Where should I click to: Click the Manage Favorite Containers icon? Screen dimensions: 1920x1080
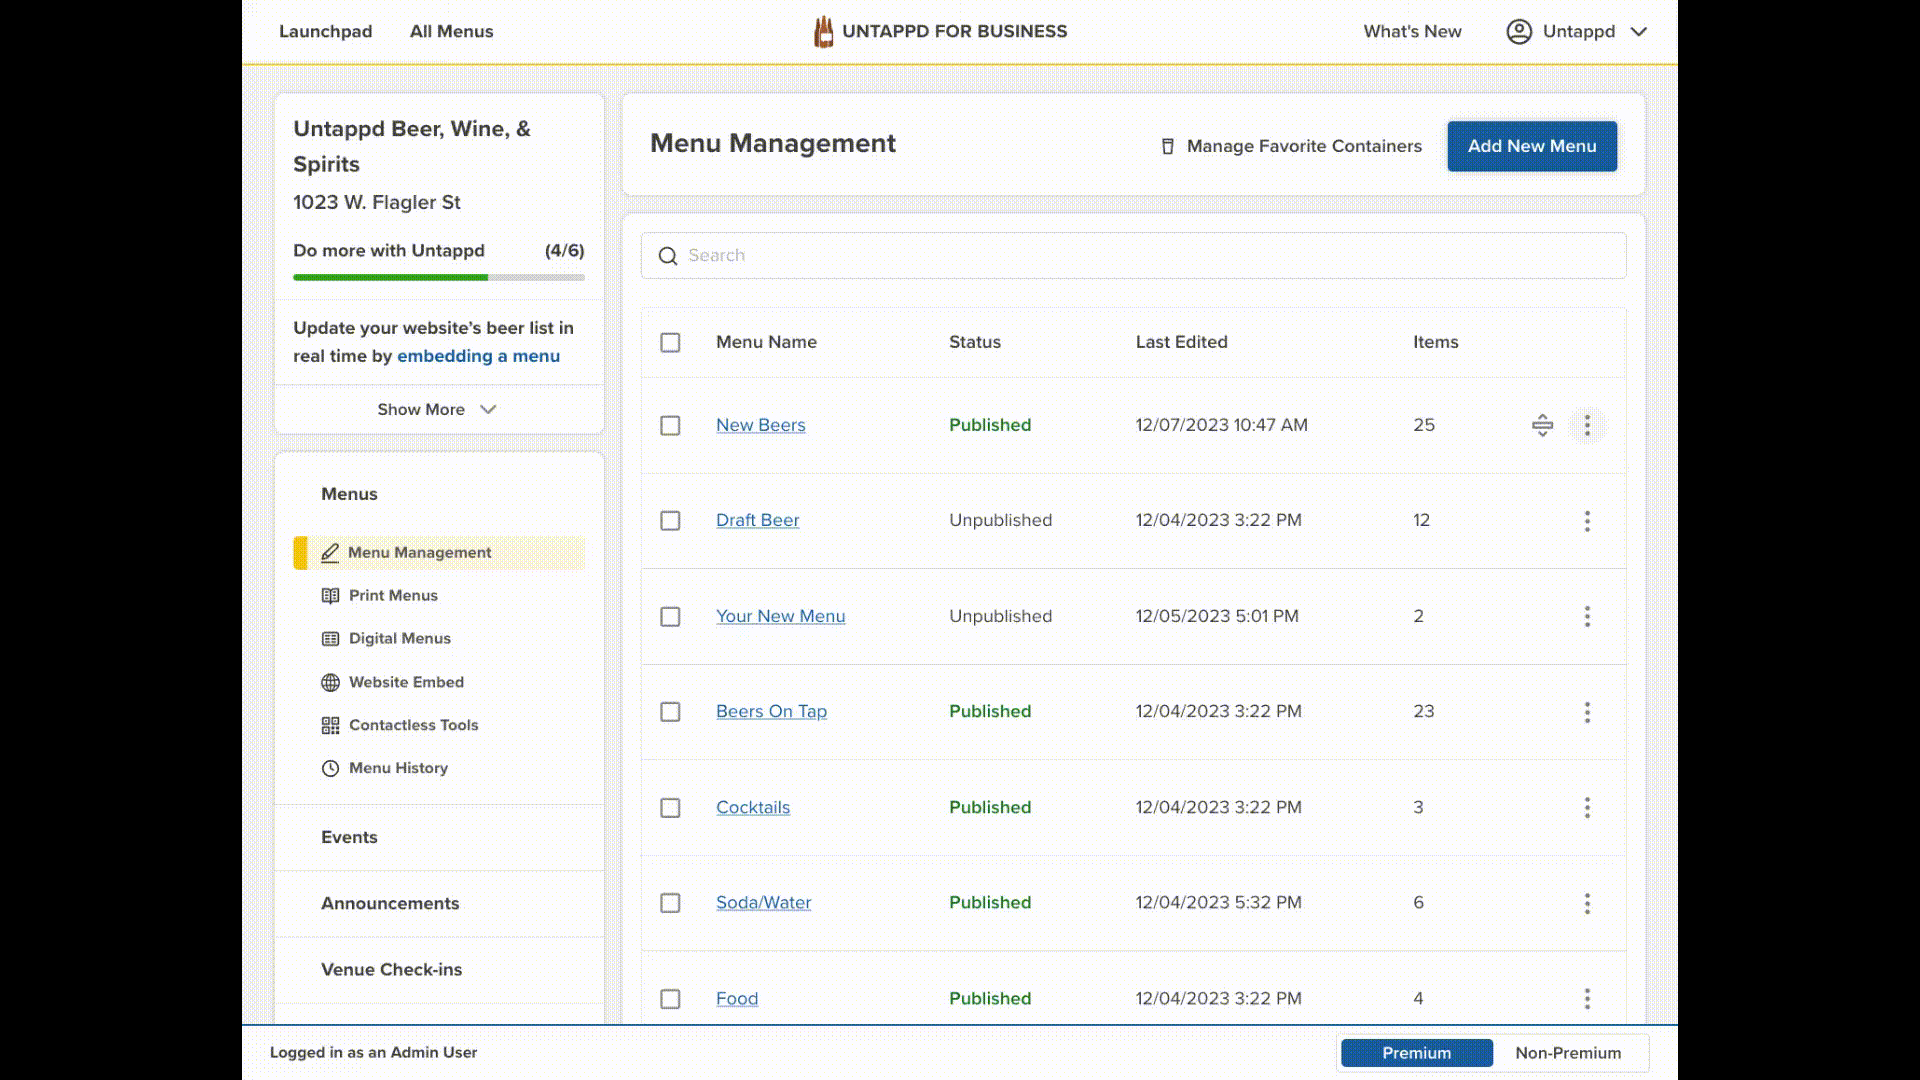[x=1167, y=146]
